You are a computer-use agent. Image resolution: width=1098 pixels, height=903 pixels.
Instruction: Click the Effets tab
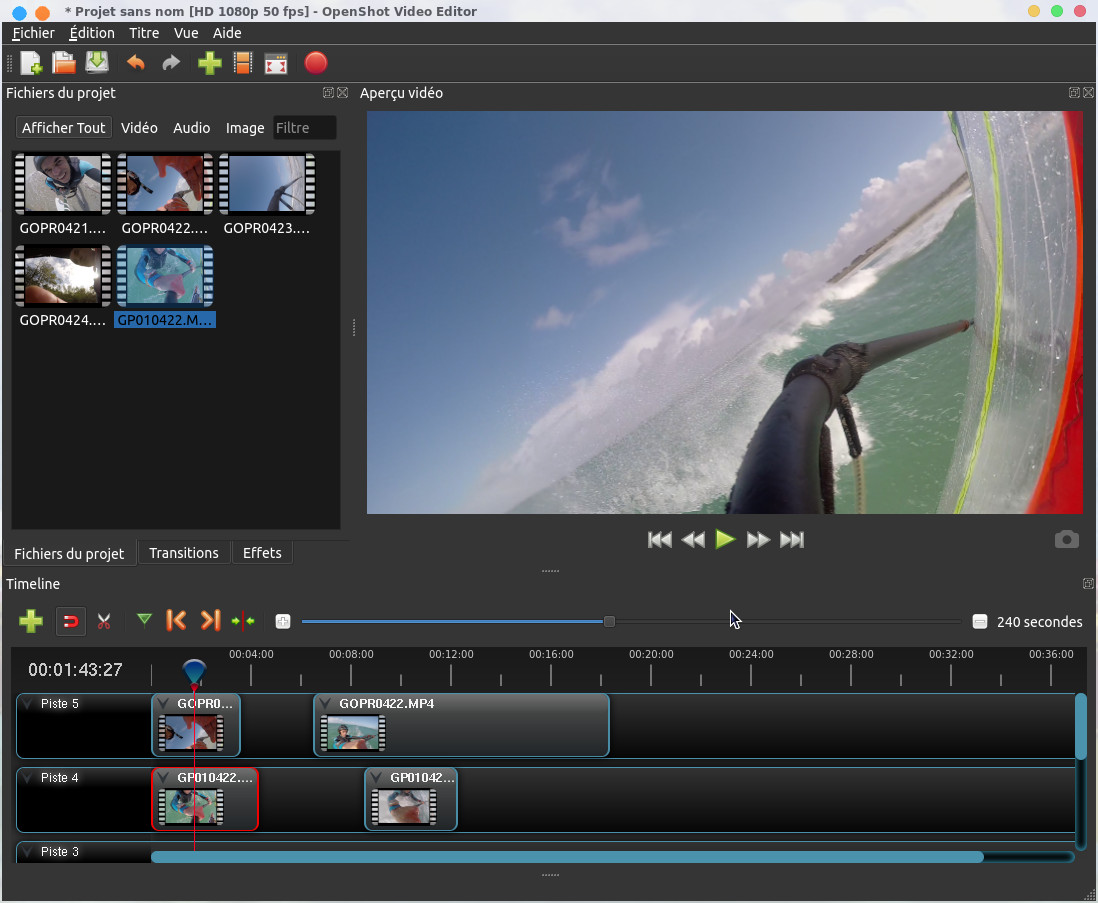point(262,553)
